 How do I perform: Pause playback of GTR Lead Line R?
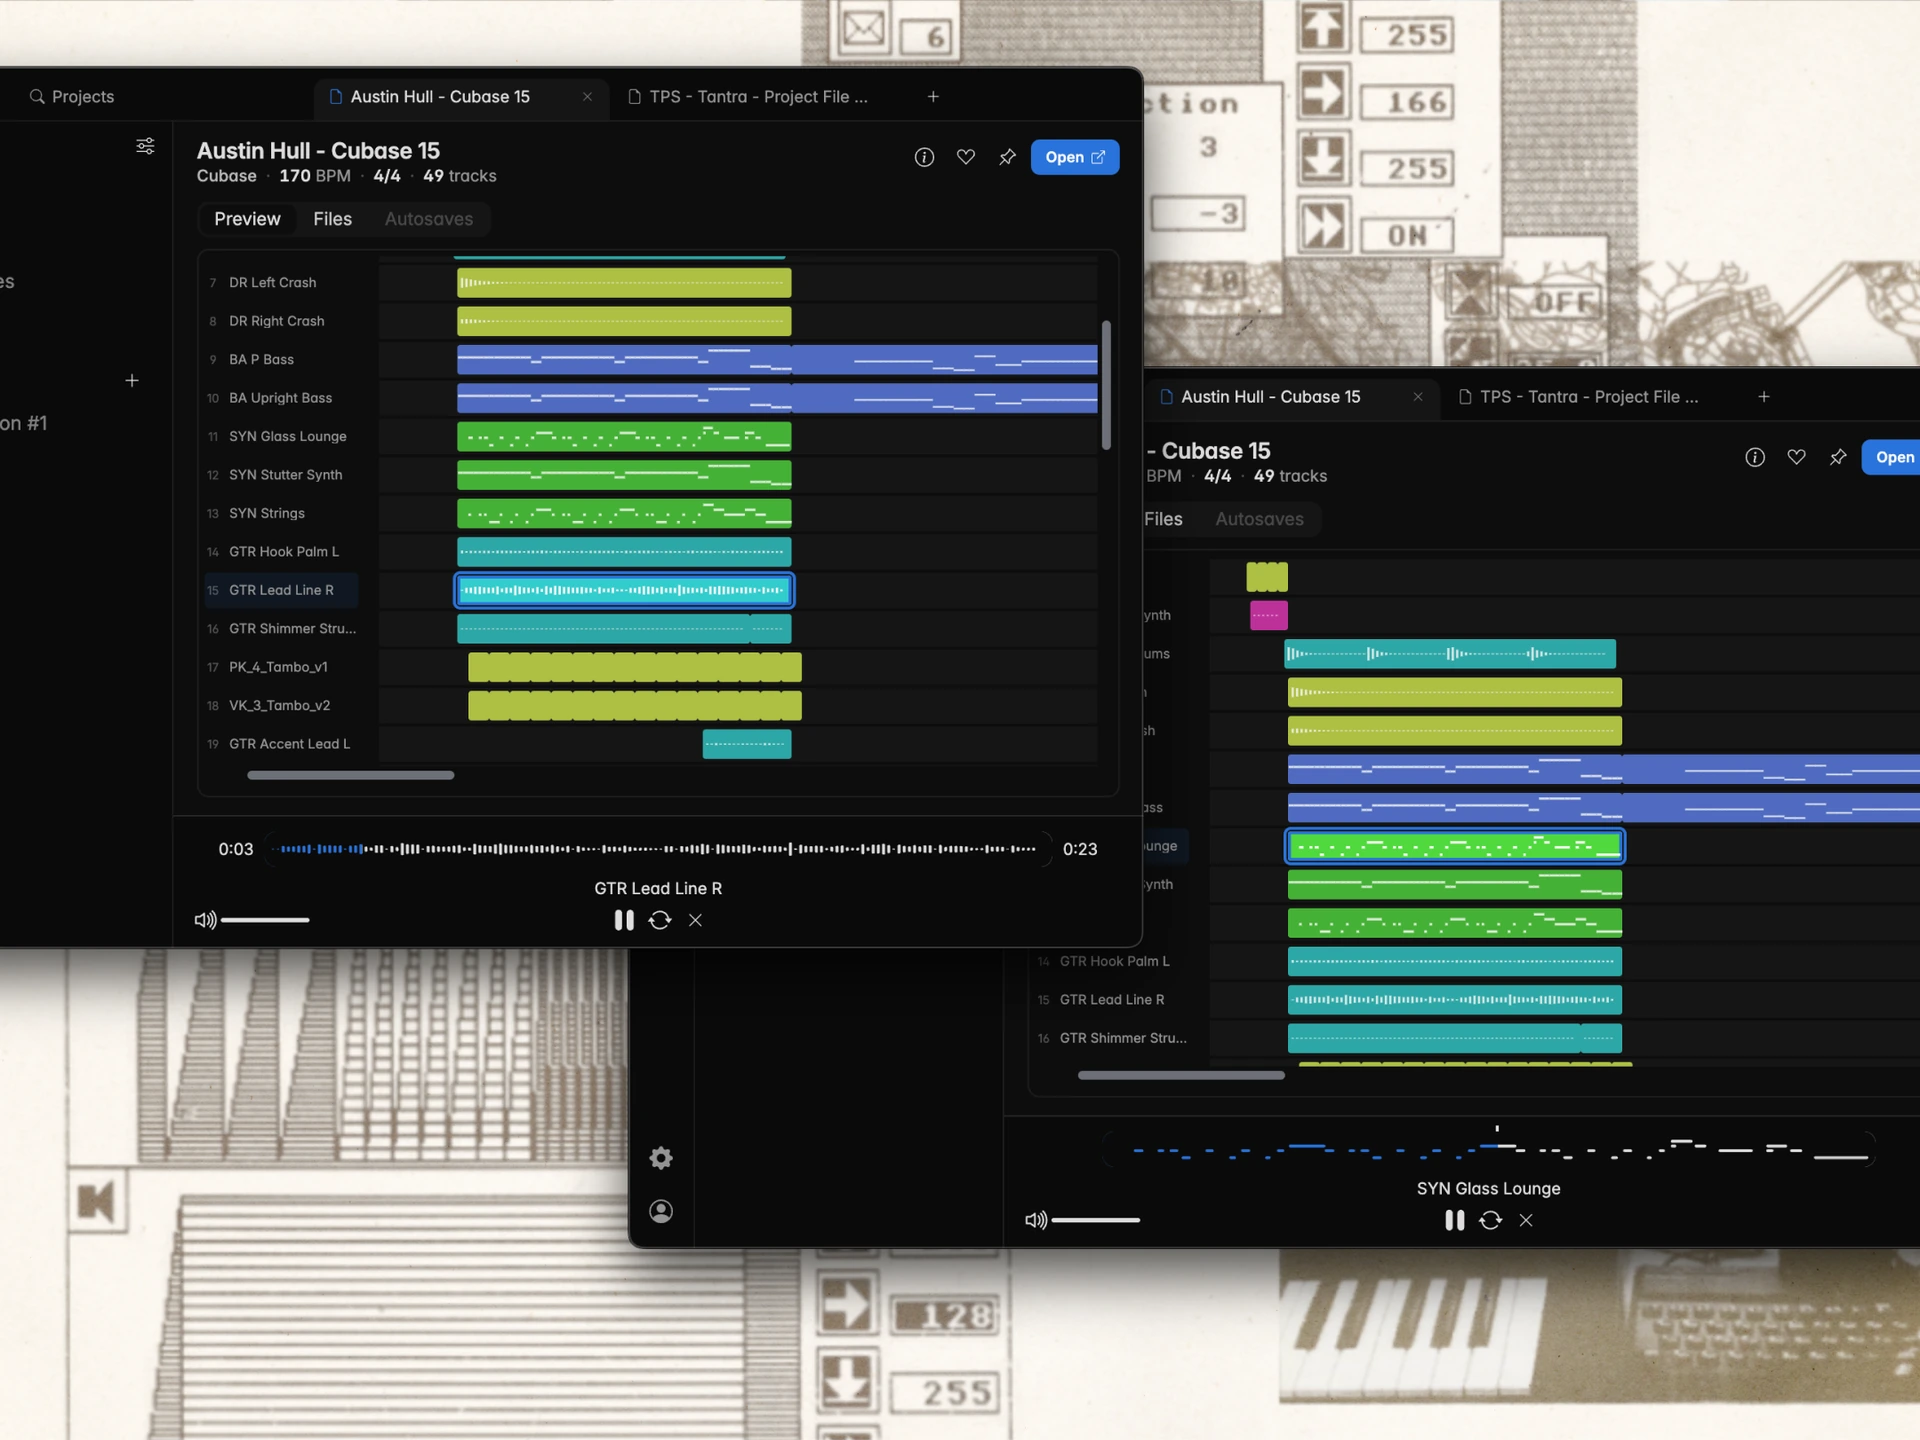(x=624, y=920)
